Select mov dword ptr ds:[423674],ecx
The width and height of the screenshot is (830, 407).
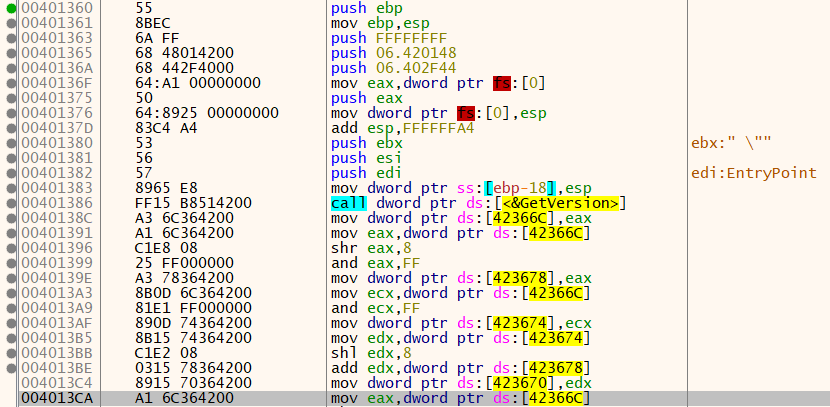click(461, 323)
